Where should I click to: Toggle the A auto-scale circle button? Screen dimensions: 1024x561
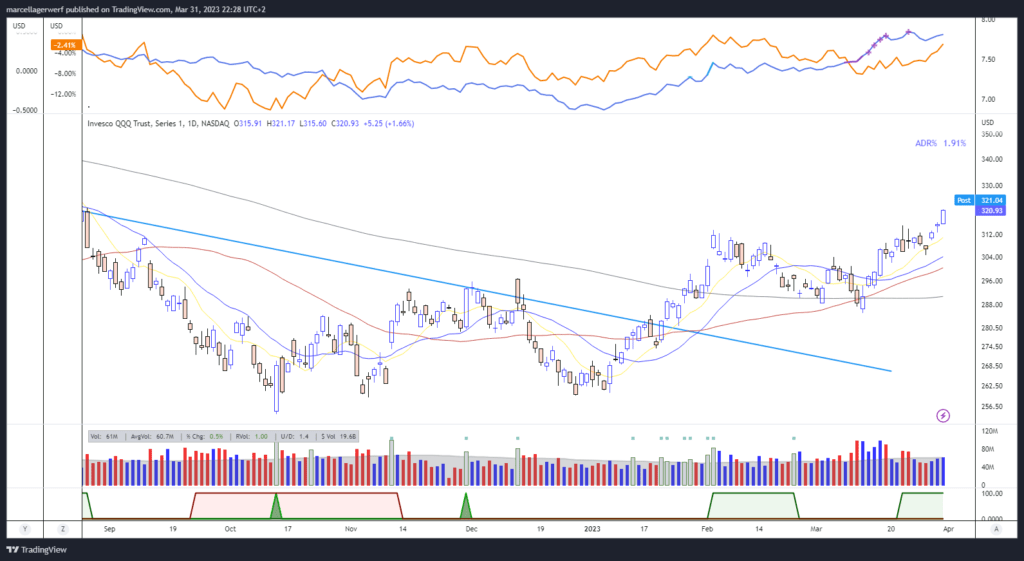point(997,529)
